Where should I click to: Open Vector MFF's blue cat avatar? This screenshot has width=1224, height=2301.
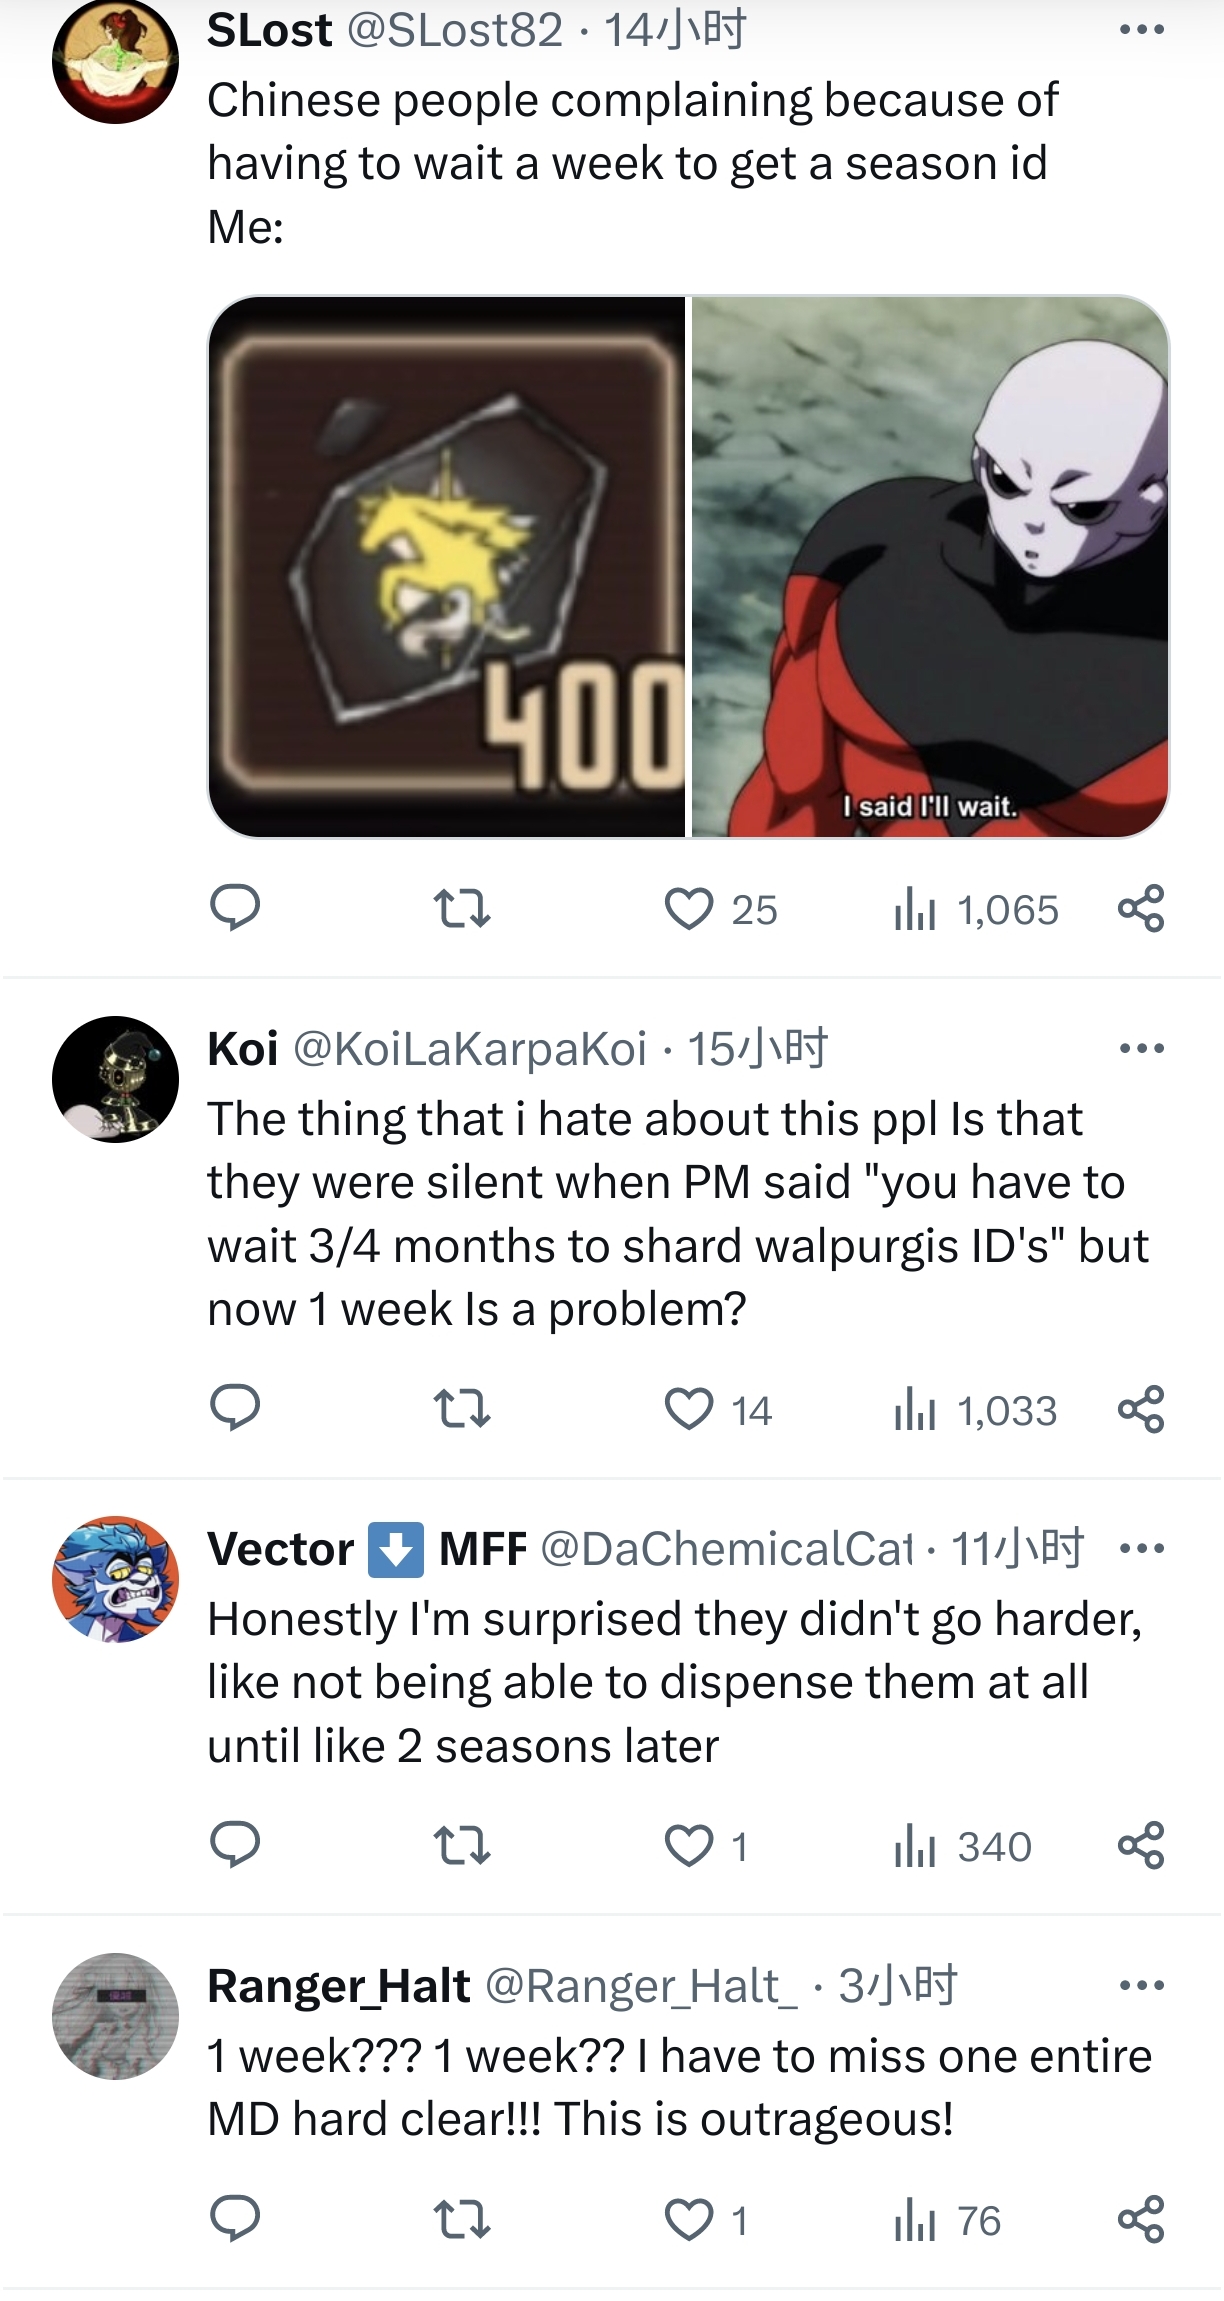click(x=115, y=1579)
